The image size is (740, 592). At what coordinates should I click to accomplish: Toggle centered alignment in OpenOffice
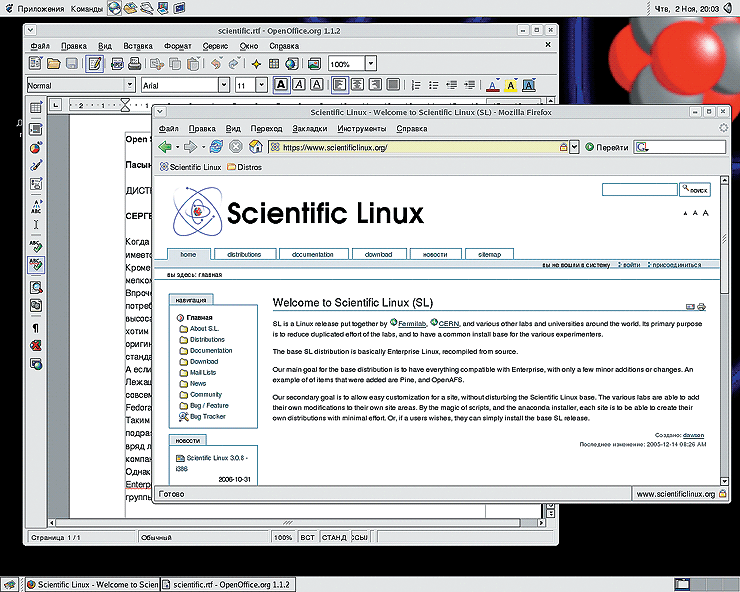click(x=357, y=85)
